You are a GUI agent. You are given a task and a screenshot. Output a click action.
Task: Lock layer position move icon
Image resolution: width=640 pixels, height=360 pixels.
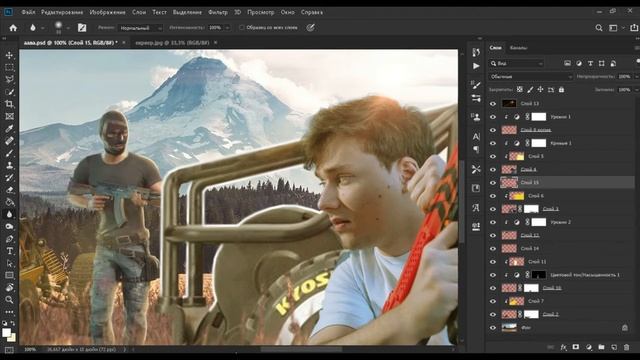tap(540, 89)
